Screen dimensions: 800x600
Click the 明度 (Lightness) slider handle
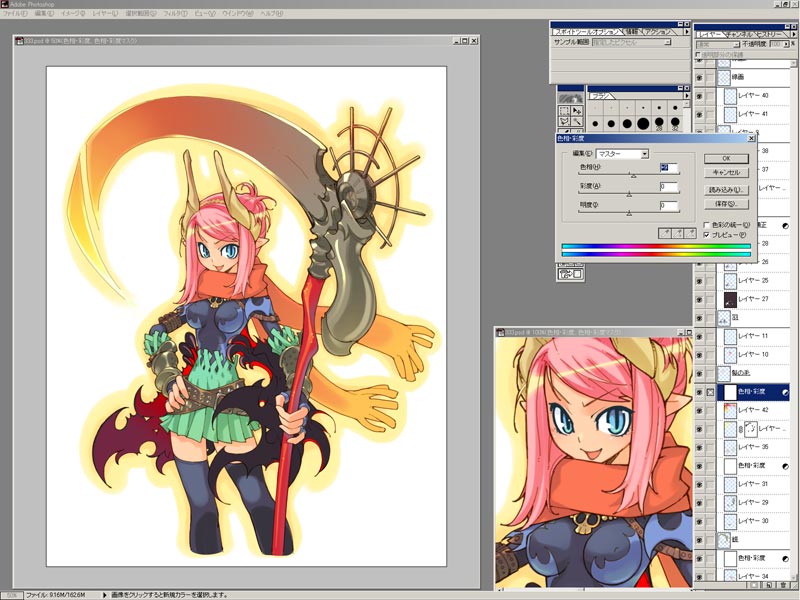pyautogui.click(x=629, y=213)
